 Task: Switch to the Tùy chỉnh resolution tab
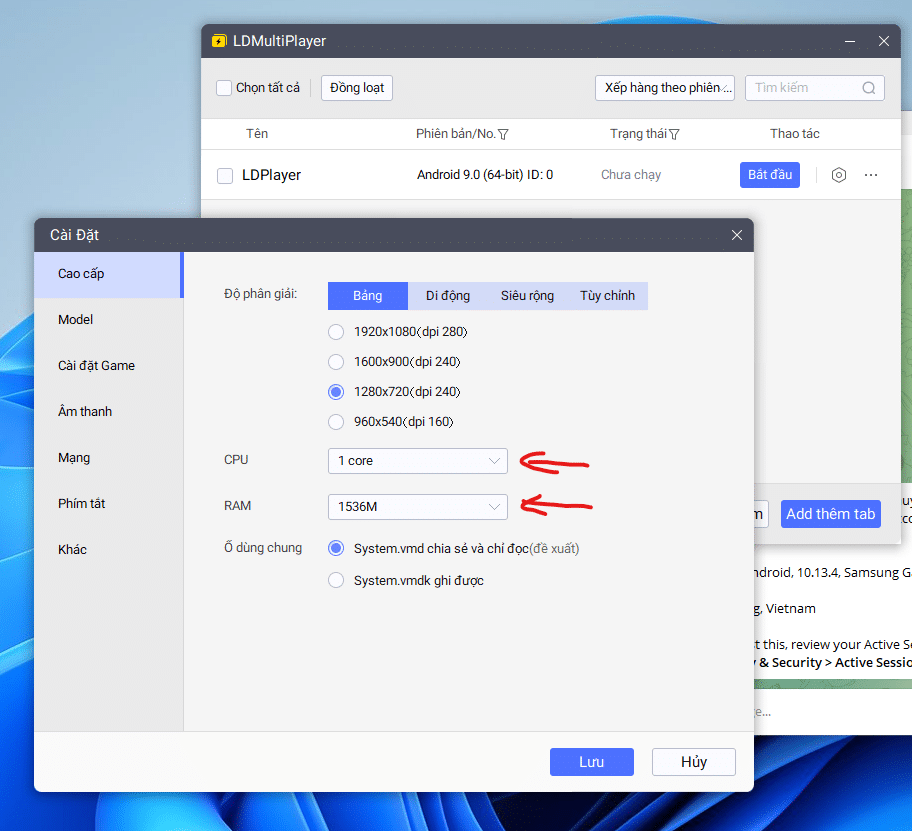[x=607, y=295]
